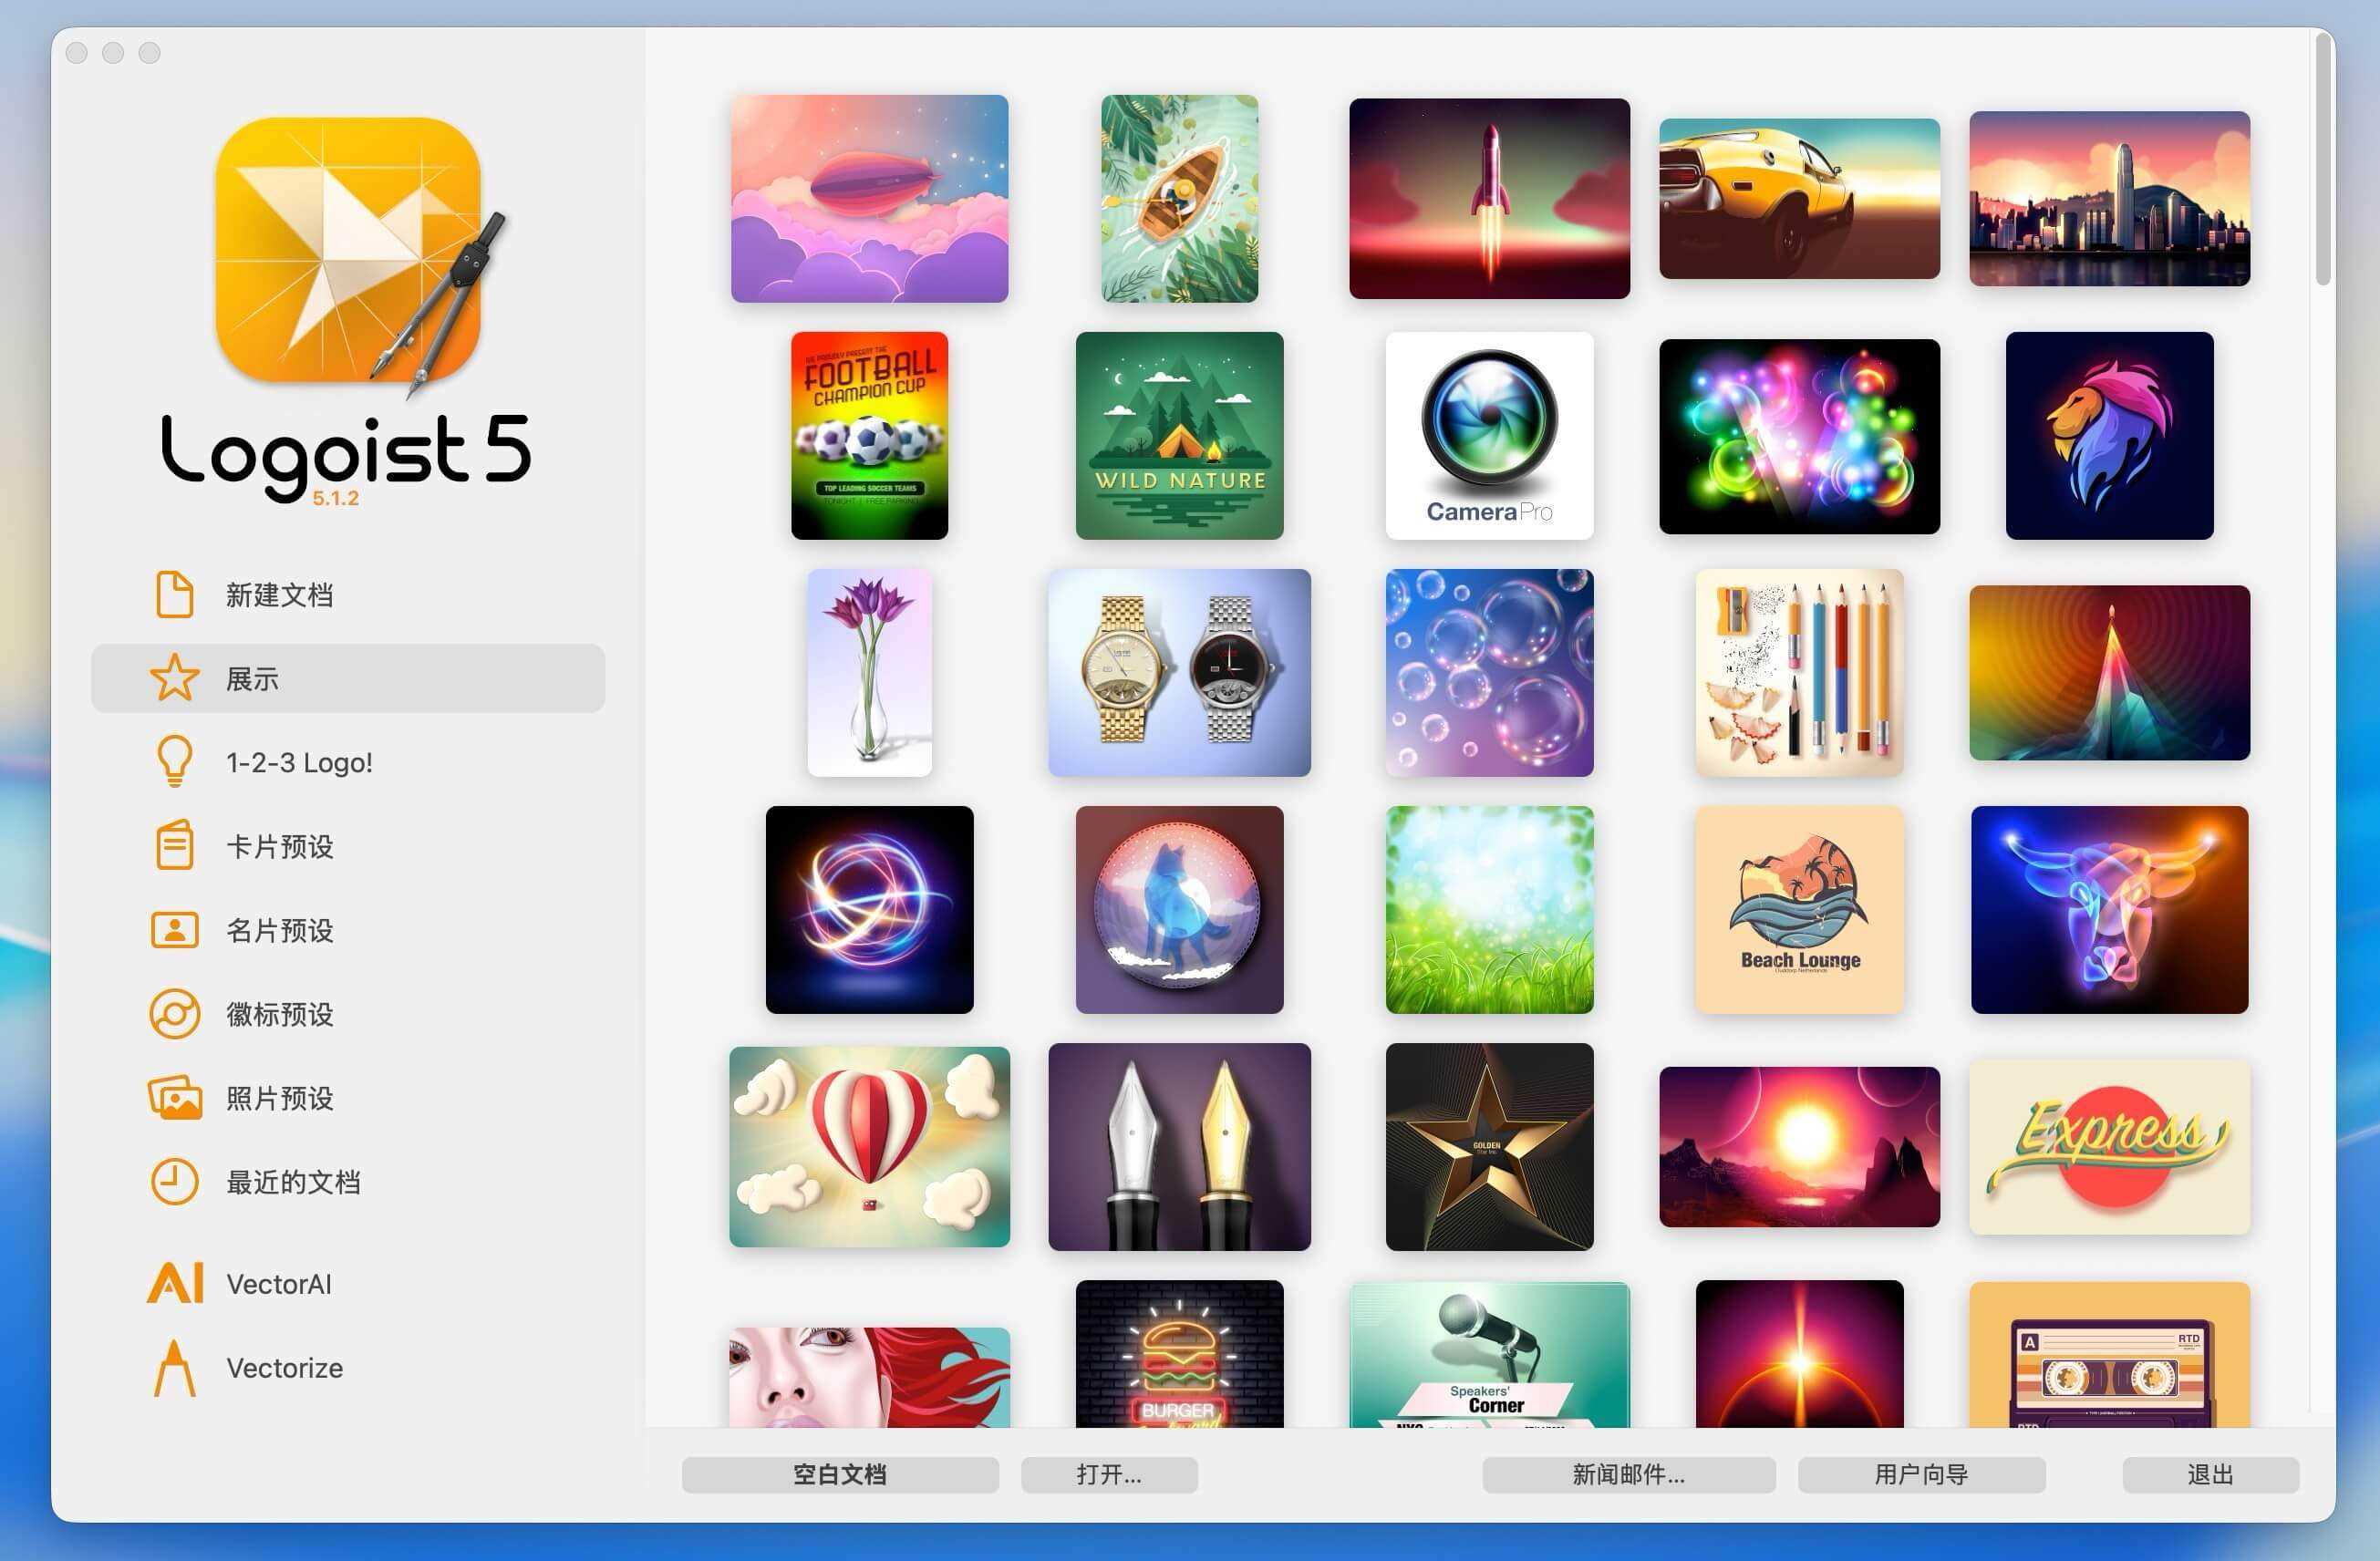Open 新建文档 to create a new document
The height and width of the screenshot is (1561, 2380).
pos(280,595)
